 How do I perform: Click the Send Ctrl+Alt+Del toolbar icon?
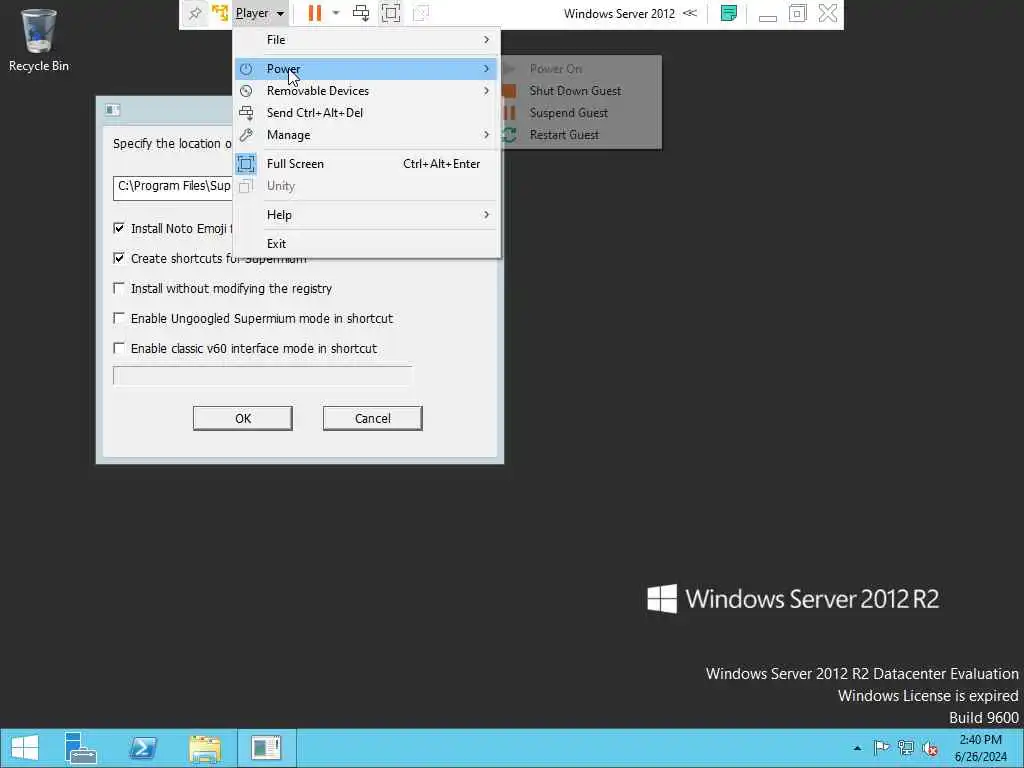pyautogui.click(x=360, y=13)
